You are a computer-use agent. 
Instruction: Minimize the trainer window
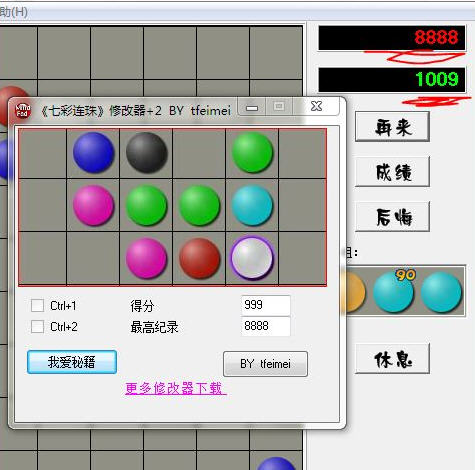(x=252, y=107)
